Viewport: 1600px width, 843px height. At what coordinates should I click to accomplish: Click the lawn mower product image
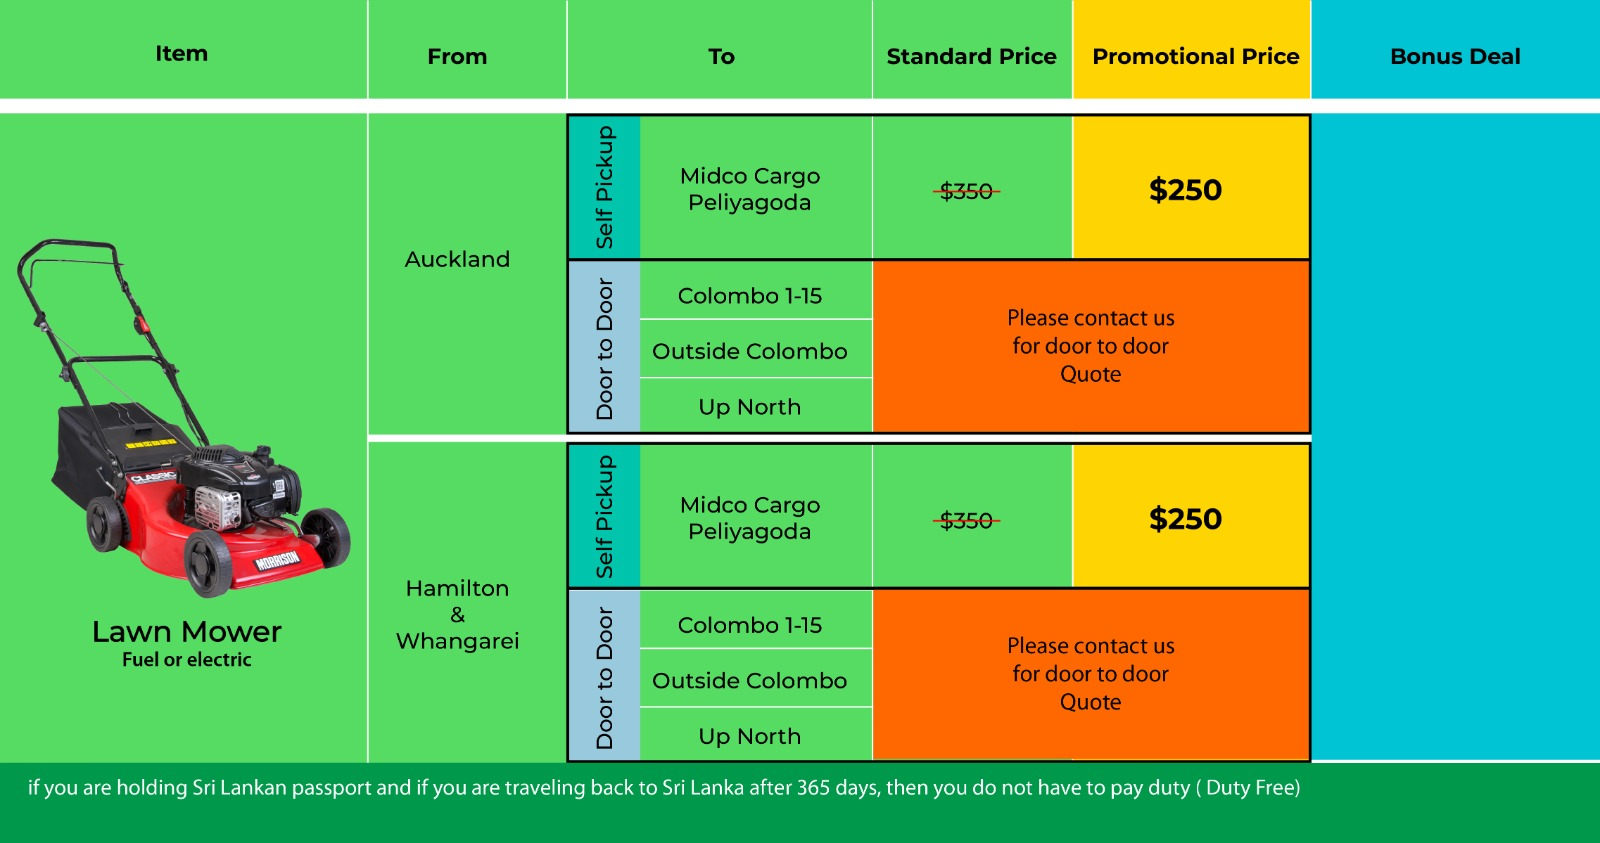coord(185,420)
